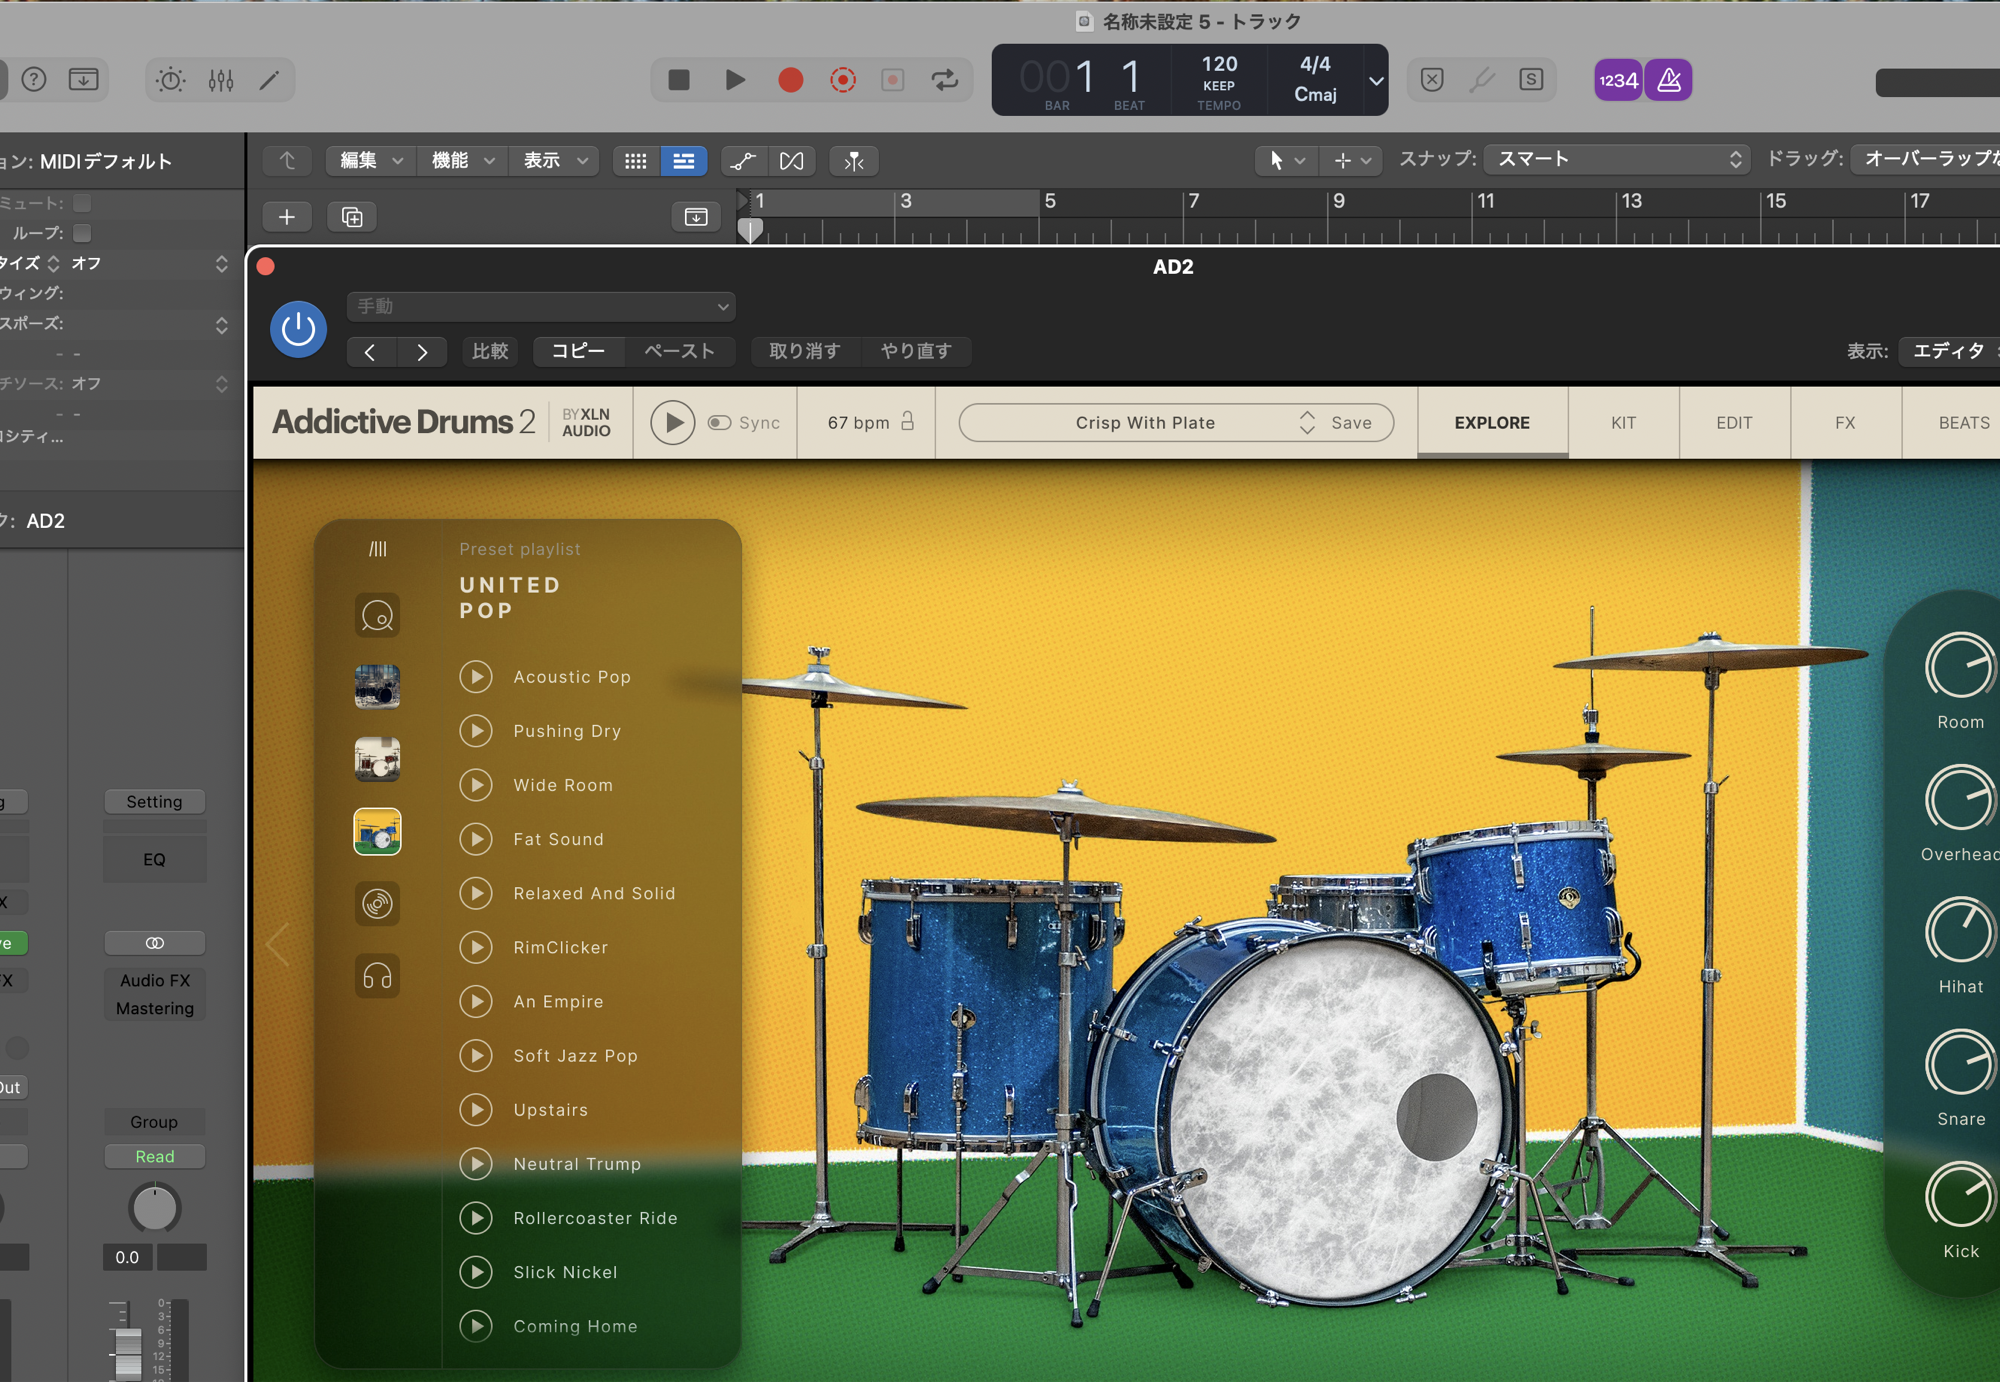This screenshot has height=1382, width=2000.
Task: Open the quantize オフ stepper
Action: 221,263
